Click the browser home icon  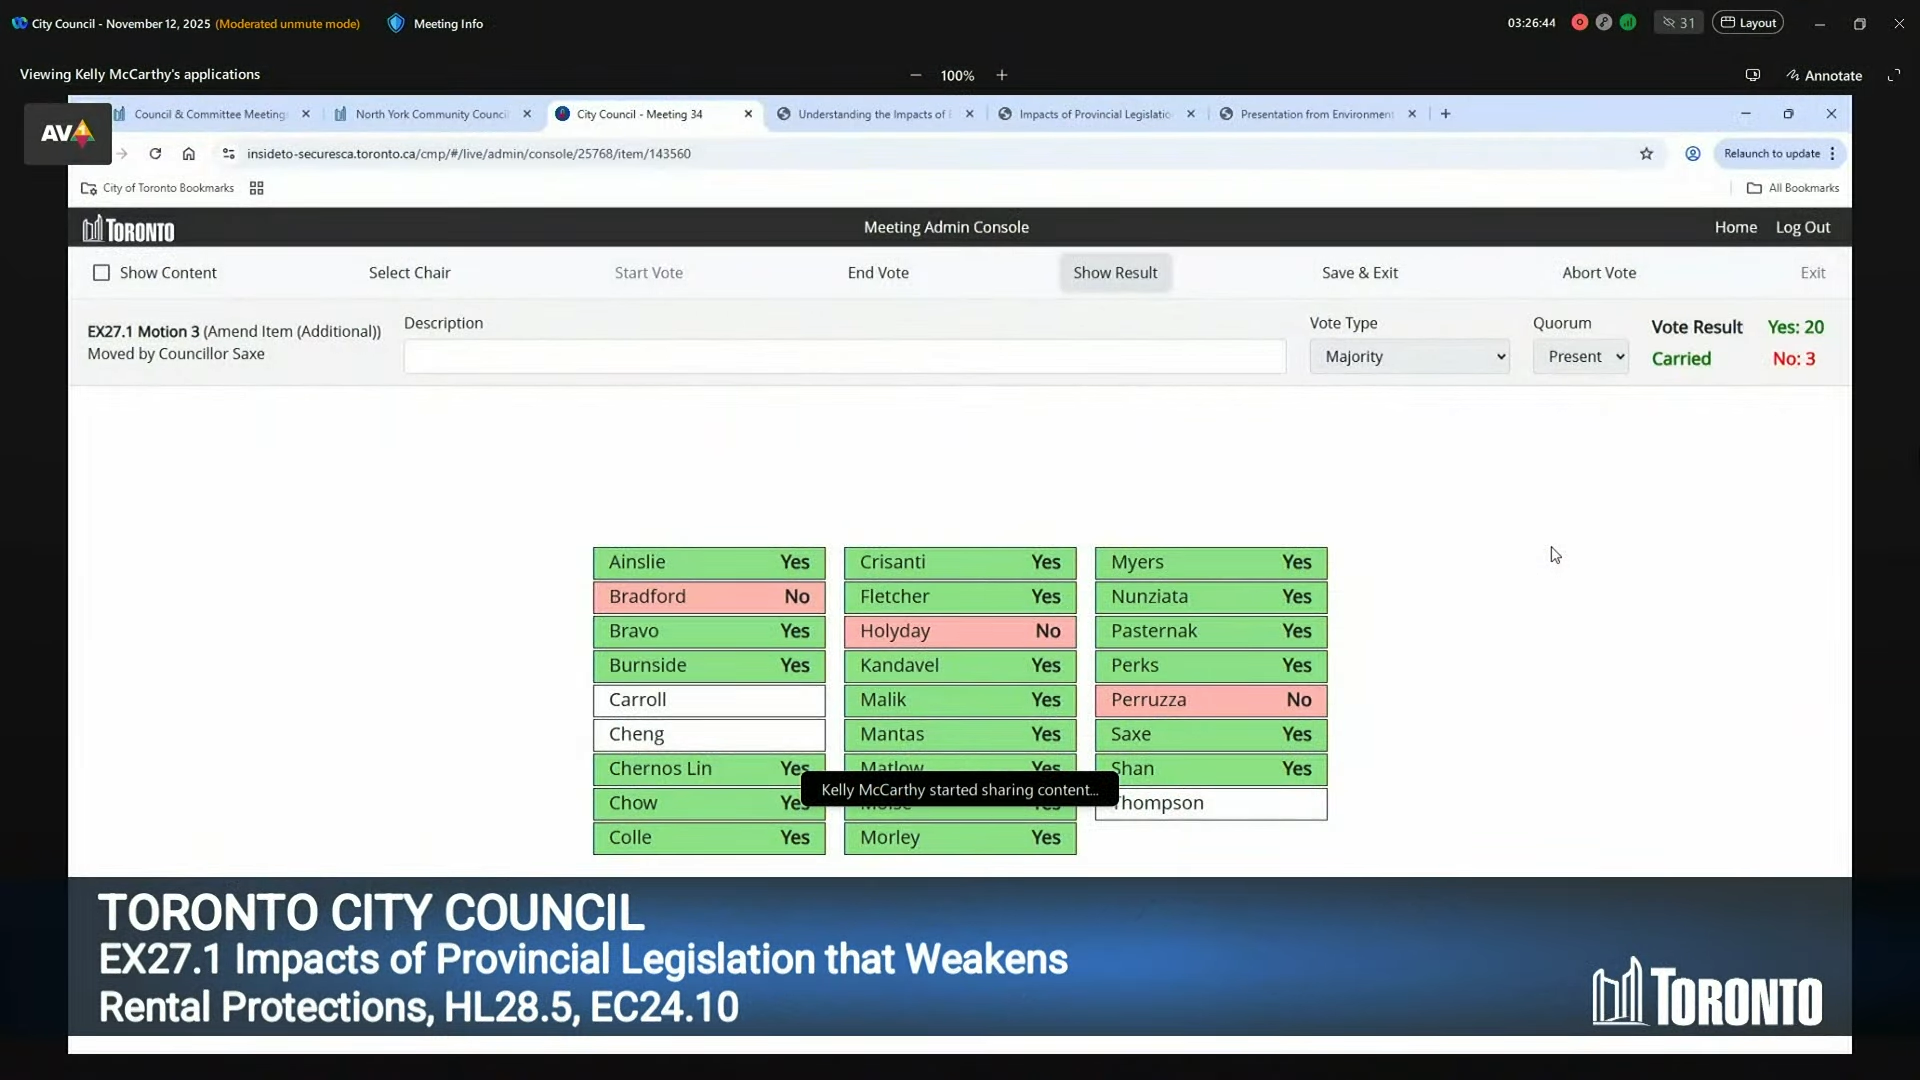coord(188,154)
